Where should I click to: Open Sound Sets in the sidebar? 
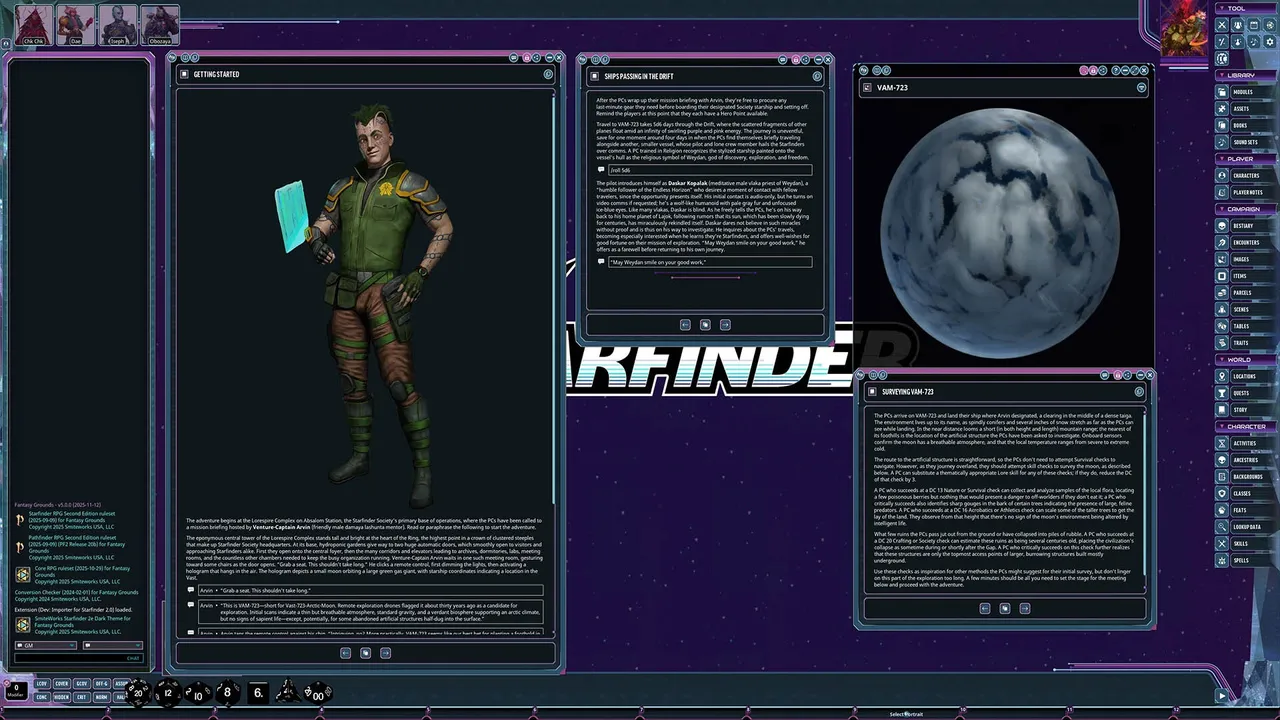click(1246, 142)
